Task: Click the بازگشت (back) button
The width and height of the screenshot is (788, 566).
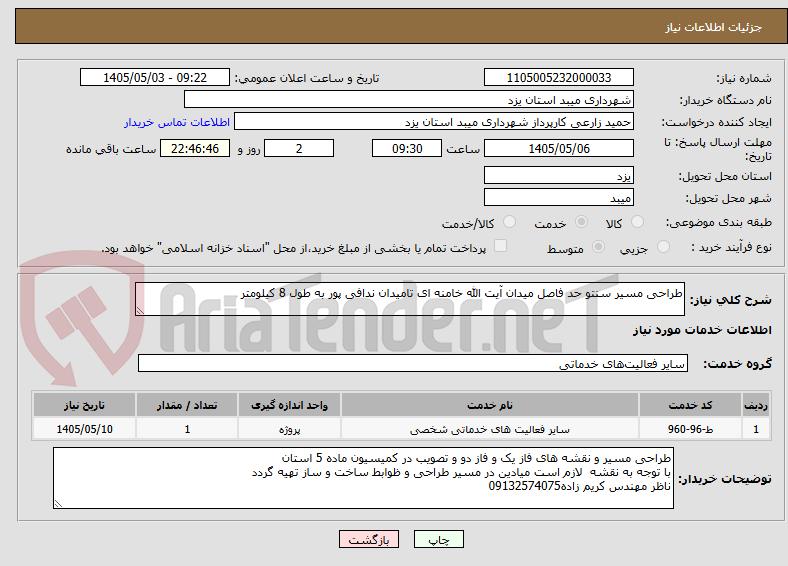Action: [368, 539]
